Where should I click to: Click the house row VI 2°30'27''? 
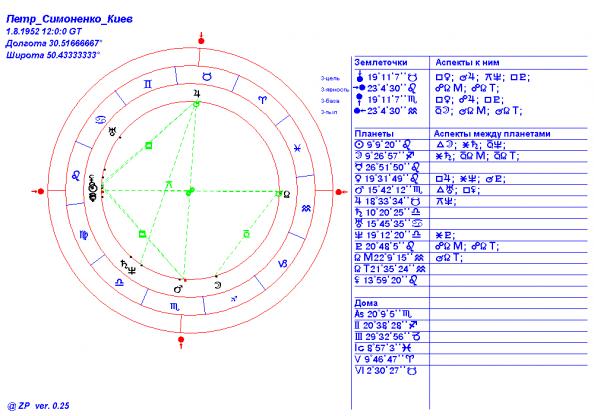pos(386,371)
